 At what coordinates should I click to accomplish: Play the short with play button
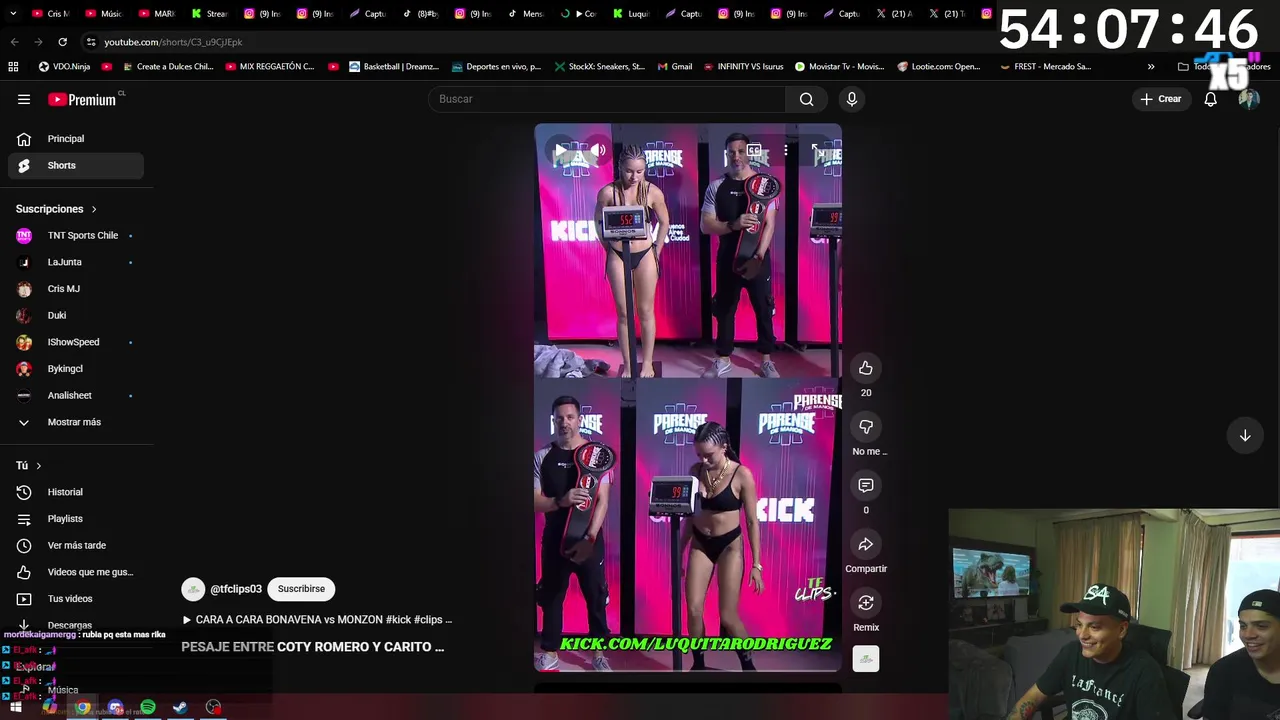561,151
